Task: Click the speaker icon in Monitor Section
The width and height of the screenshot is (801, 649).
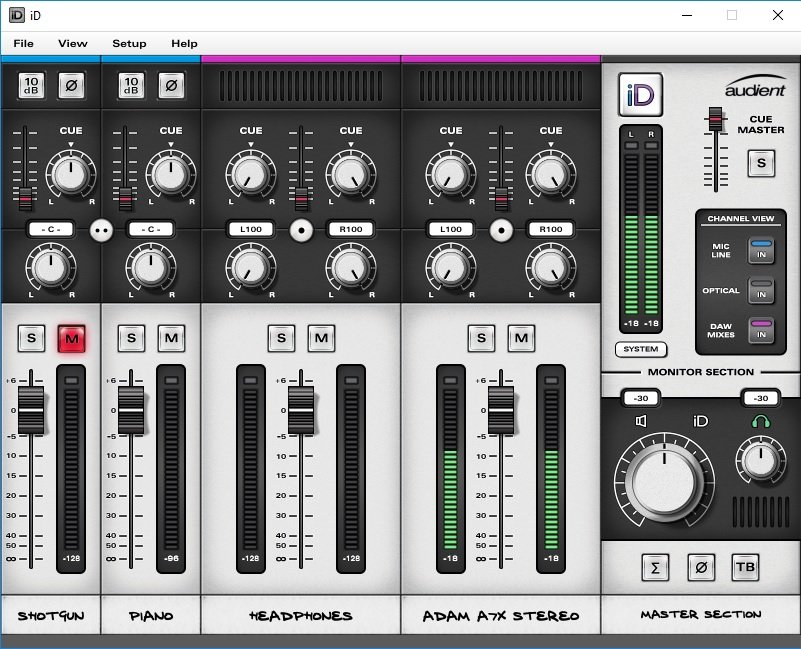Action: pos(641,421)
